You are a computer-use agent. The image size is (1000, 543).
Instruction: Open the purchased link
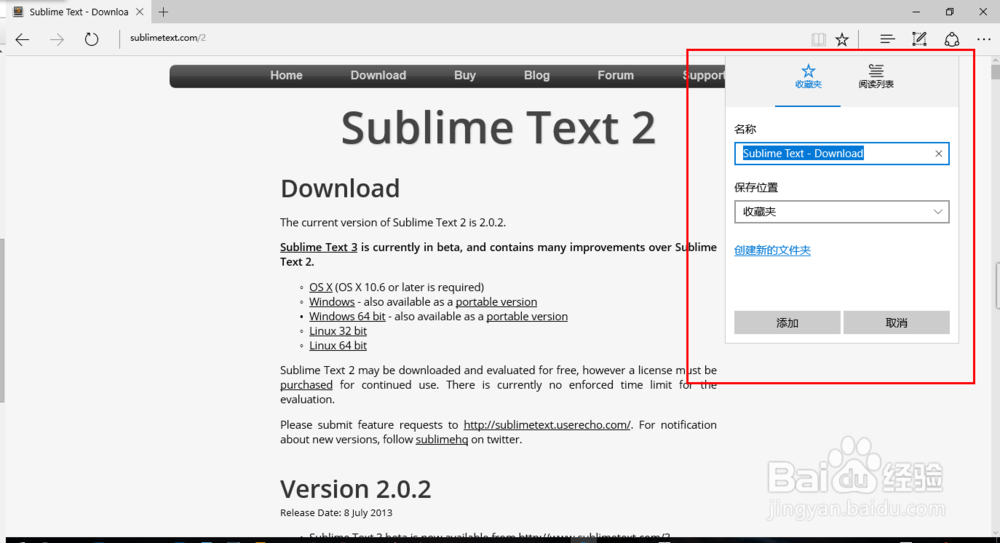coord(306,385)
